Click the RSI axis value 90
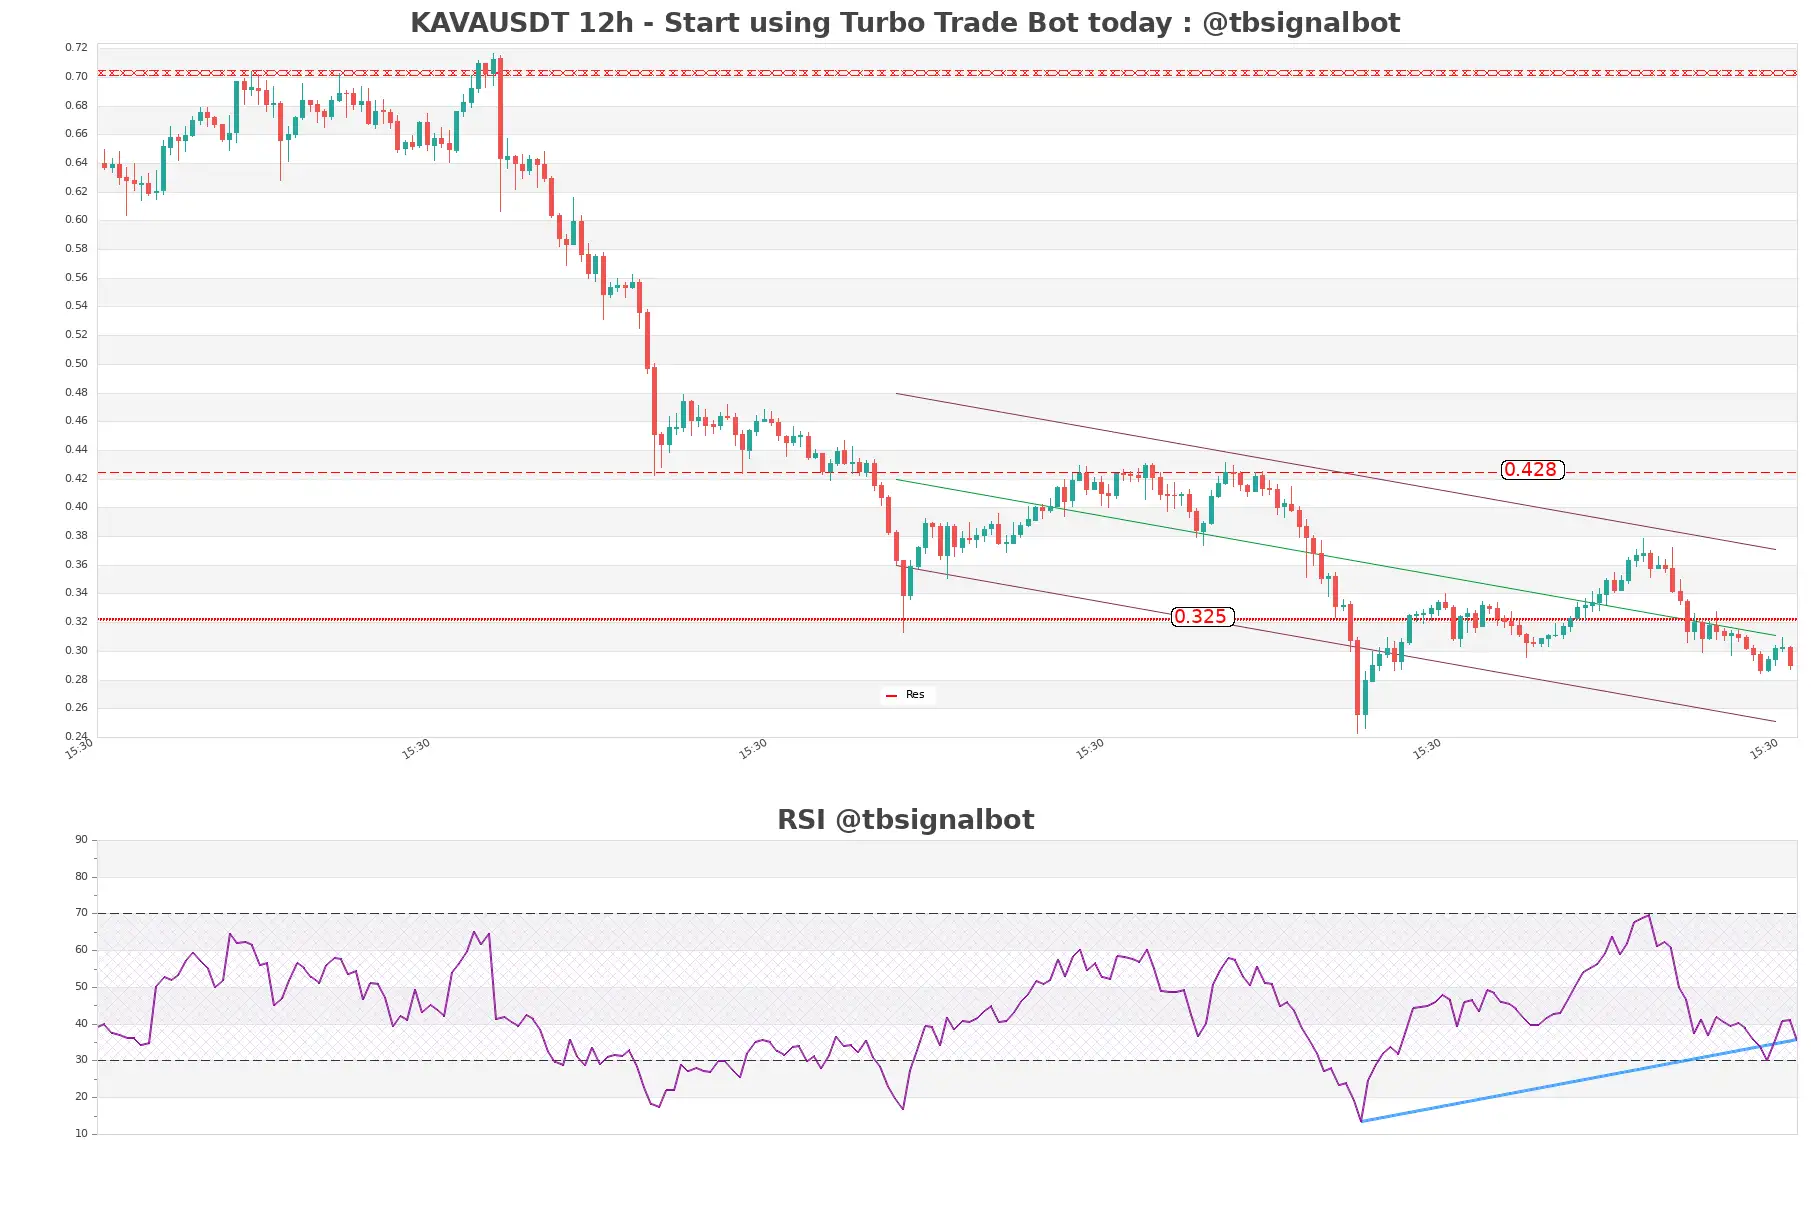 pyautogui.click(x=81, y=839)
